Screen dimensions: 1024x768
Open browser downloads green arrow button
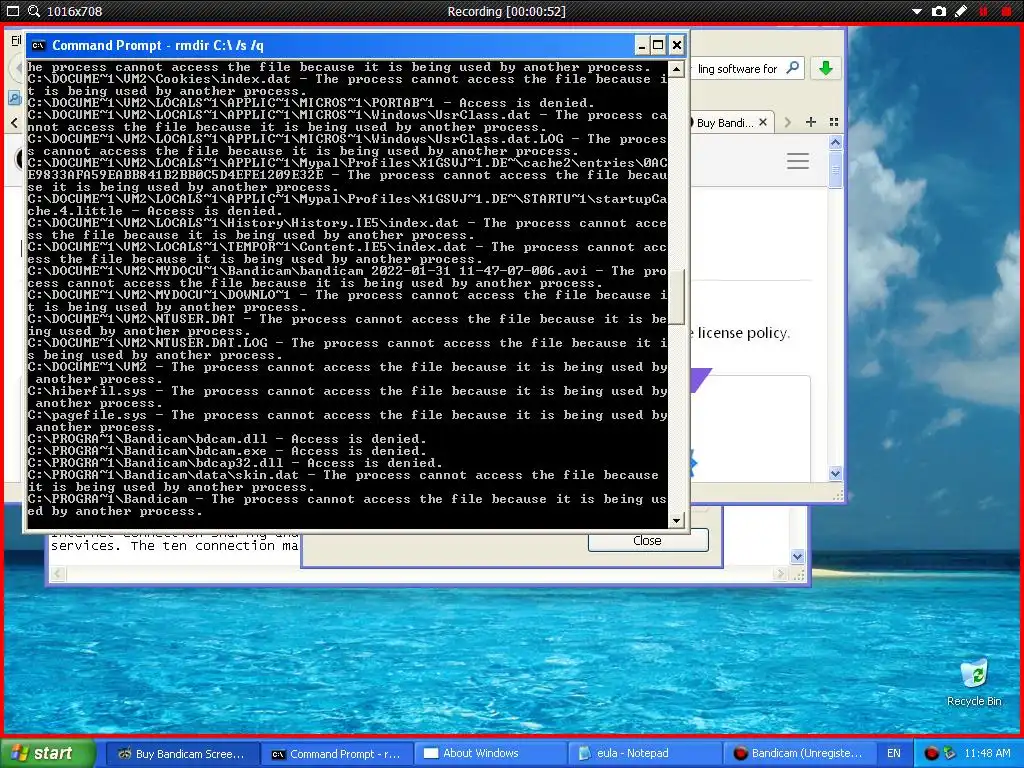(825, 68)
